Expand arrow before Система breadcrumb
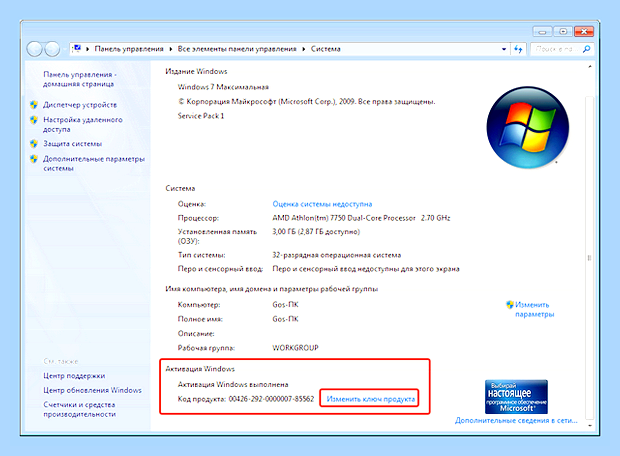Screen dimensions: 620x456 (304, 49)
